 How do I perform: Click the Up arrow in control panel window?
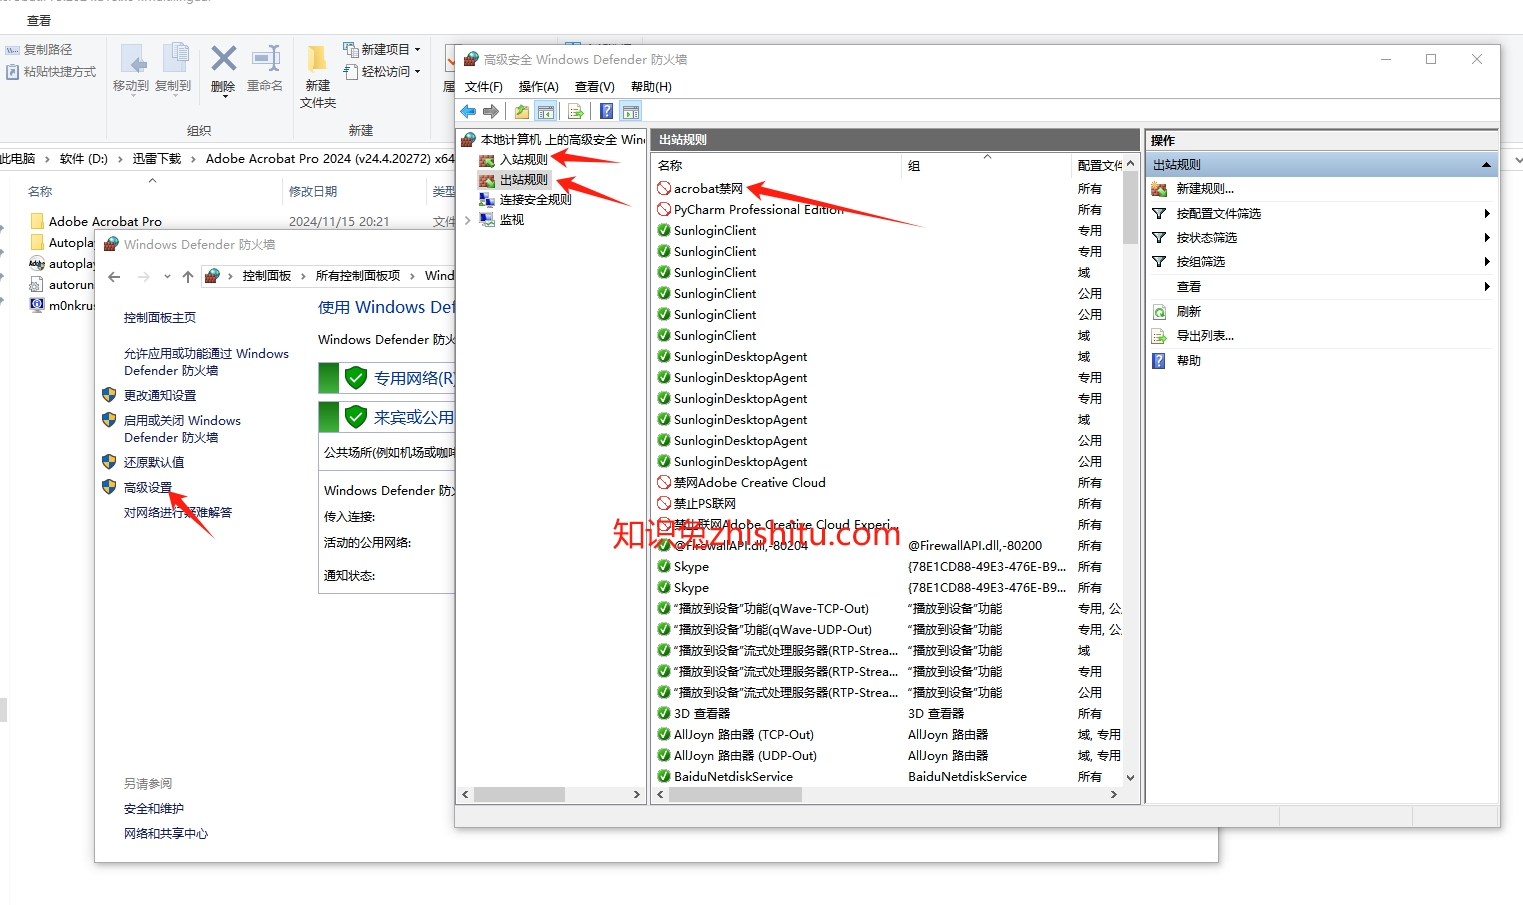coord(188,277)
